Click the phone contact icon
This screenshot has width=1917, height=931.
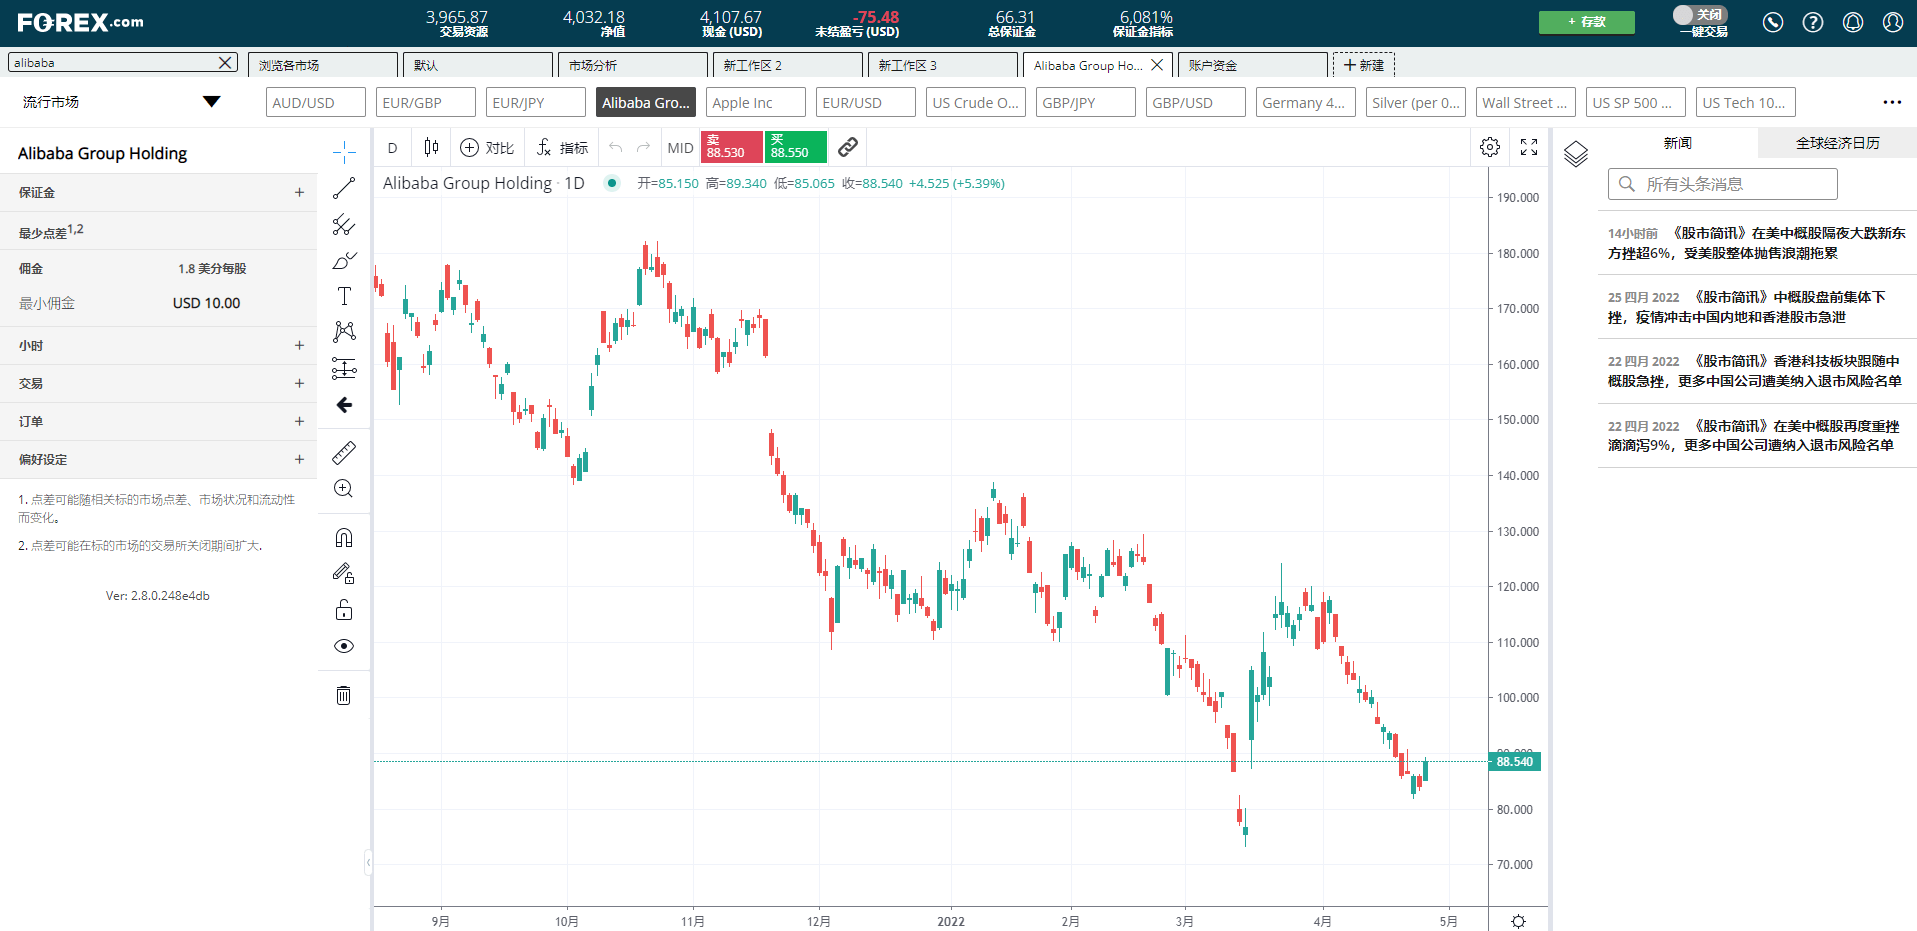1773,22
